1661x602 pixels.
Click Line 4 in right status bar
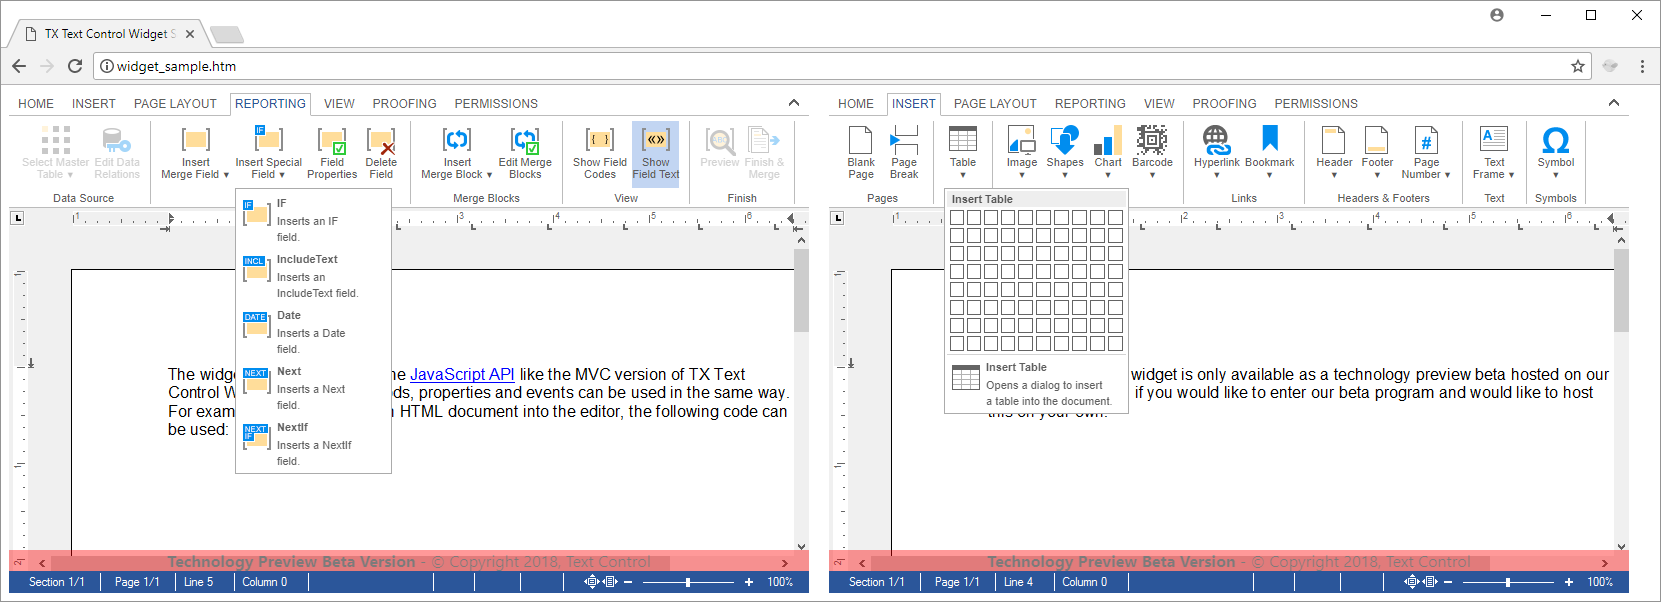tap(1018, 582)
